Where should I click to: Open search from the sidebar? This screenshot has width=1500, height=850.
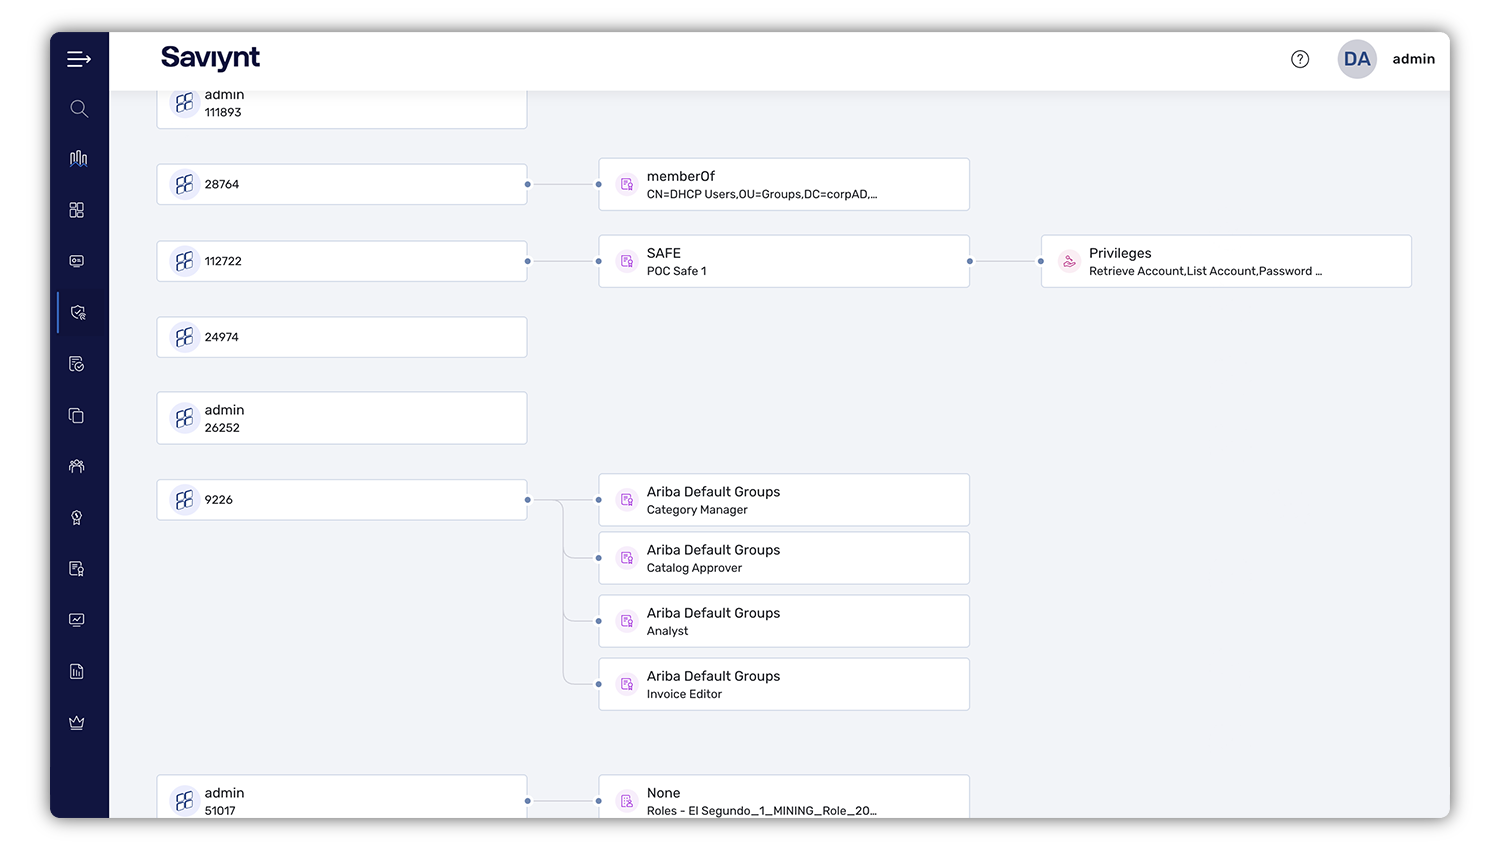(79, 109)
